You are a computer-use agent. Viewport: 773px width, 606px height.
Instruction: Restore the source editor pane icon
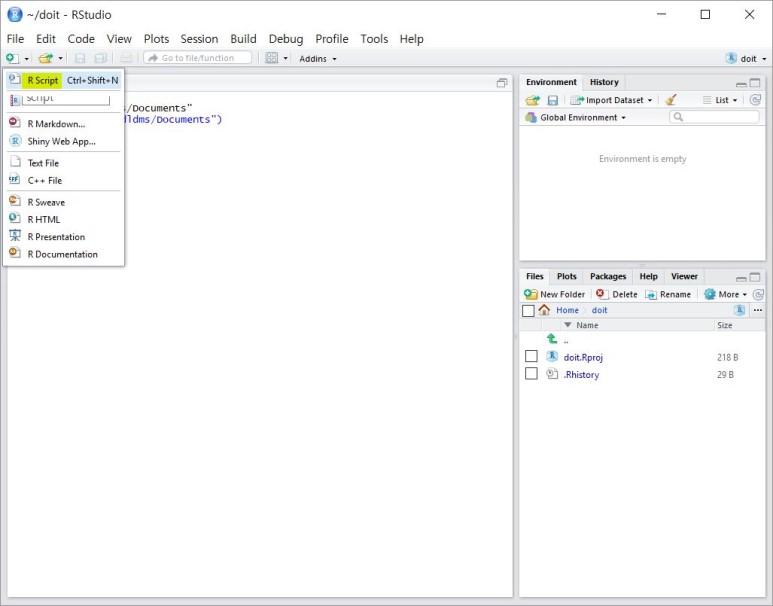(502, 83)
